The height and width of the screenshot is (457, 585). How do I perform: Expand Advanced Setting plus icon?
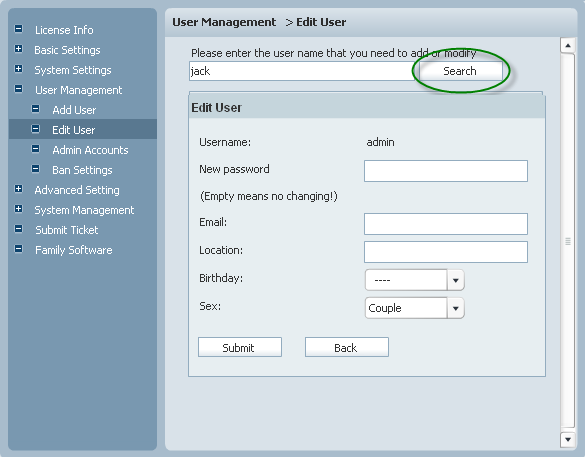click(x=18, y=189)
